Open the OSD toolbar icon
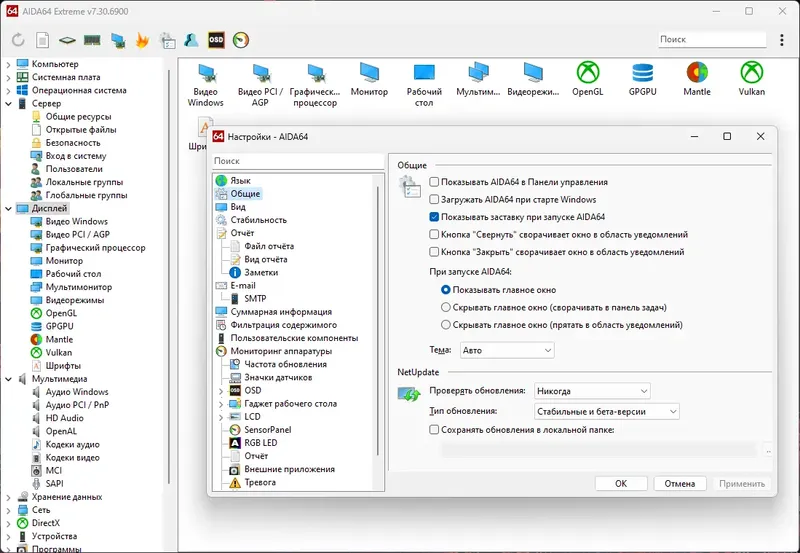The height and width of the screenshot is (553, 800). pos(216,40)
